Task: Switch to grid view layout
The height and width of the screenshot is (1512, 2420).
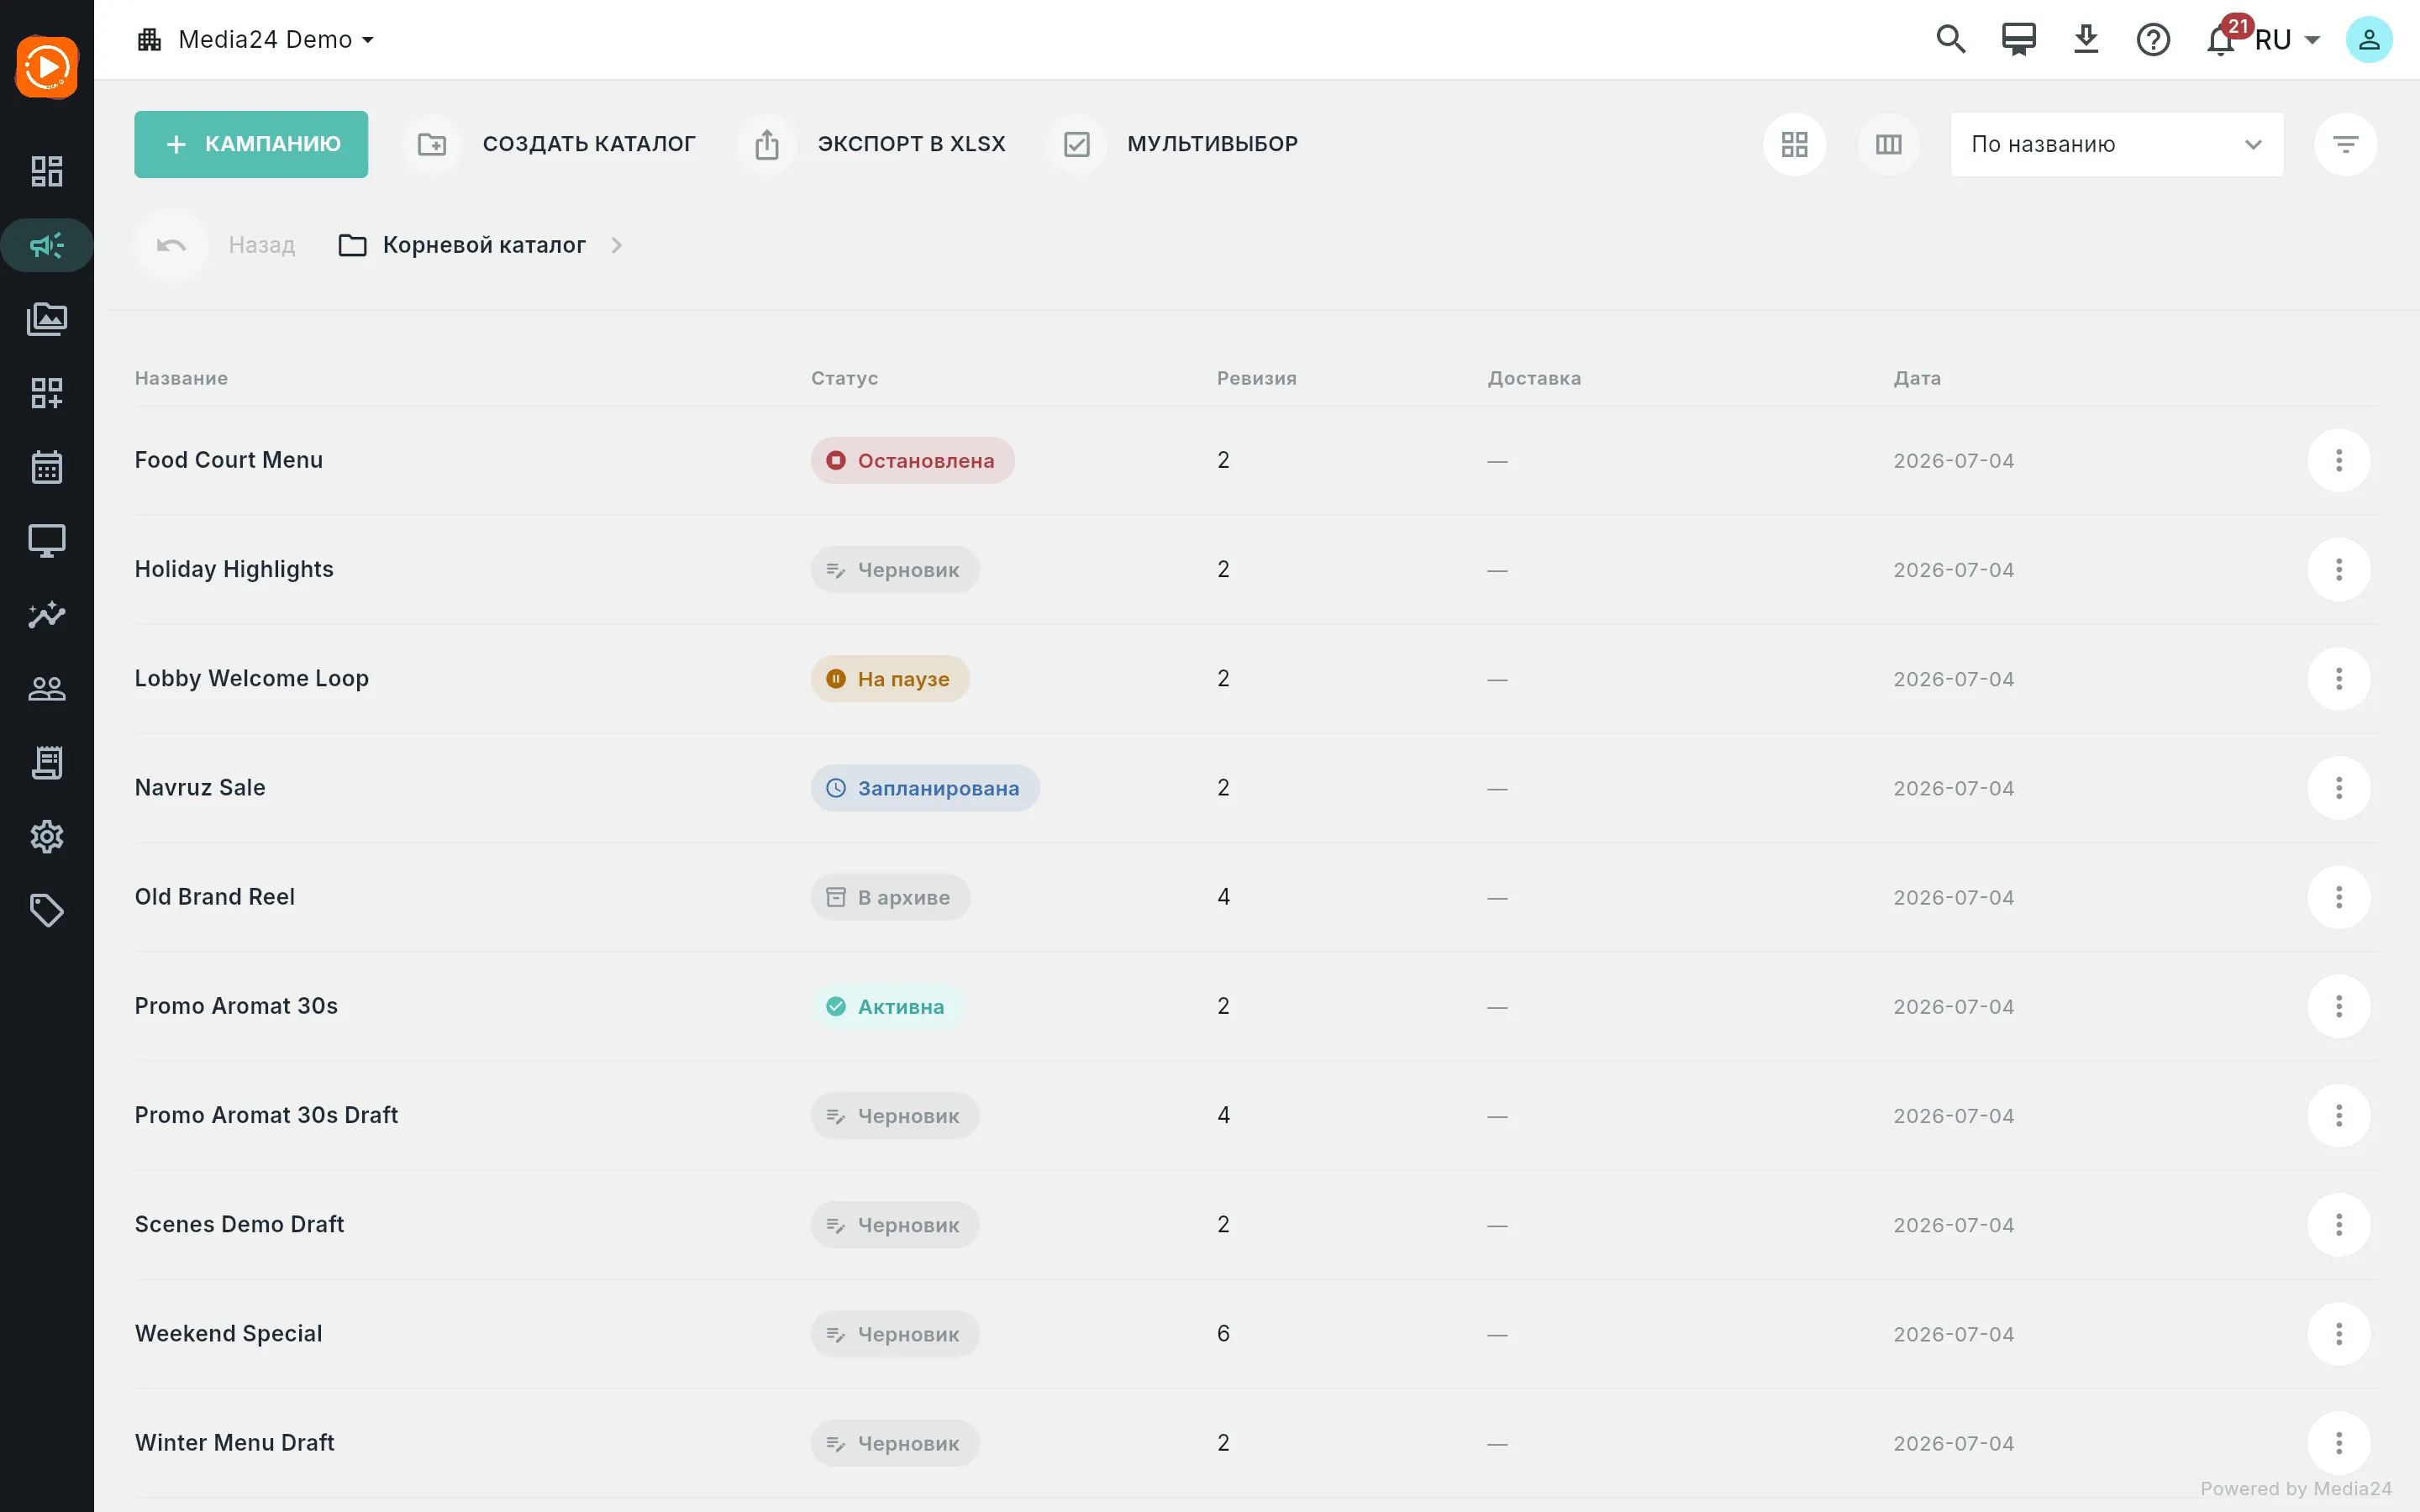Action: 1795,144
